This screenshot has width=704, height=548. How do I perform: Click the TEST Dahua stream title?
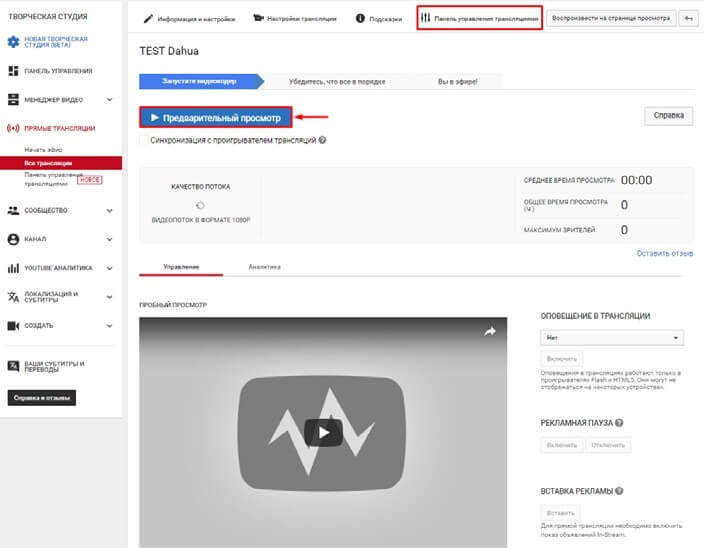[169, 51]
